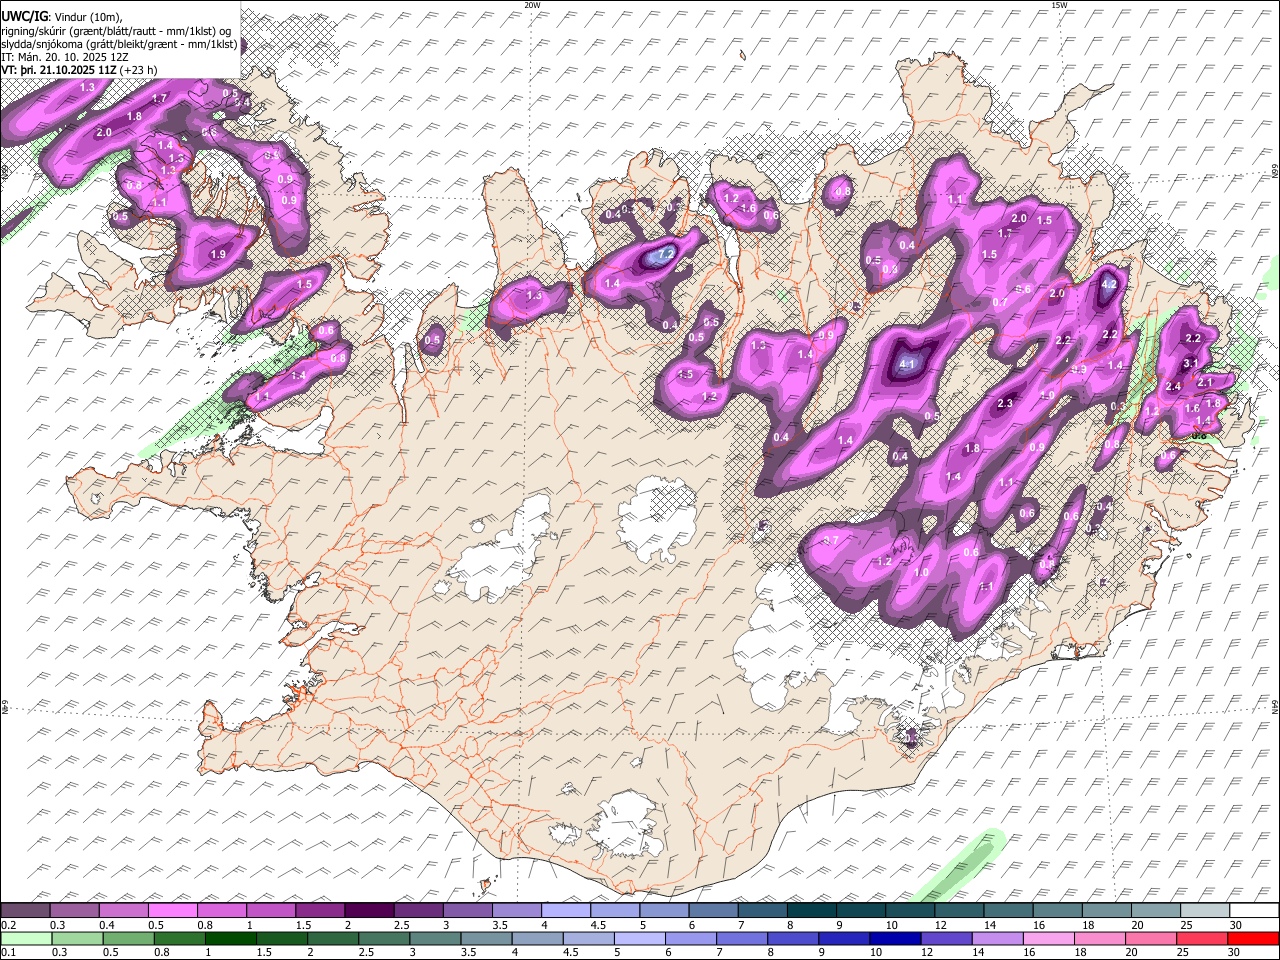
Task: Click the issue time line 'IT: Mán. 20. 10. 2025 12Z'
Action: pos(64,57)
